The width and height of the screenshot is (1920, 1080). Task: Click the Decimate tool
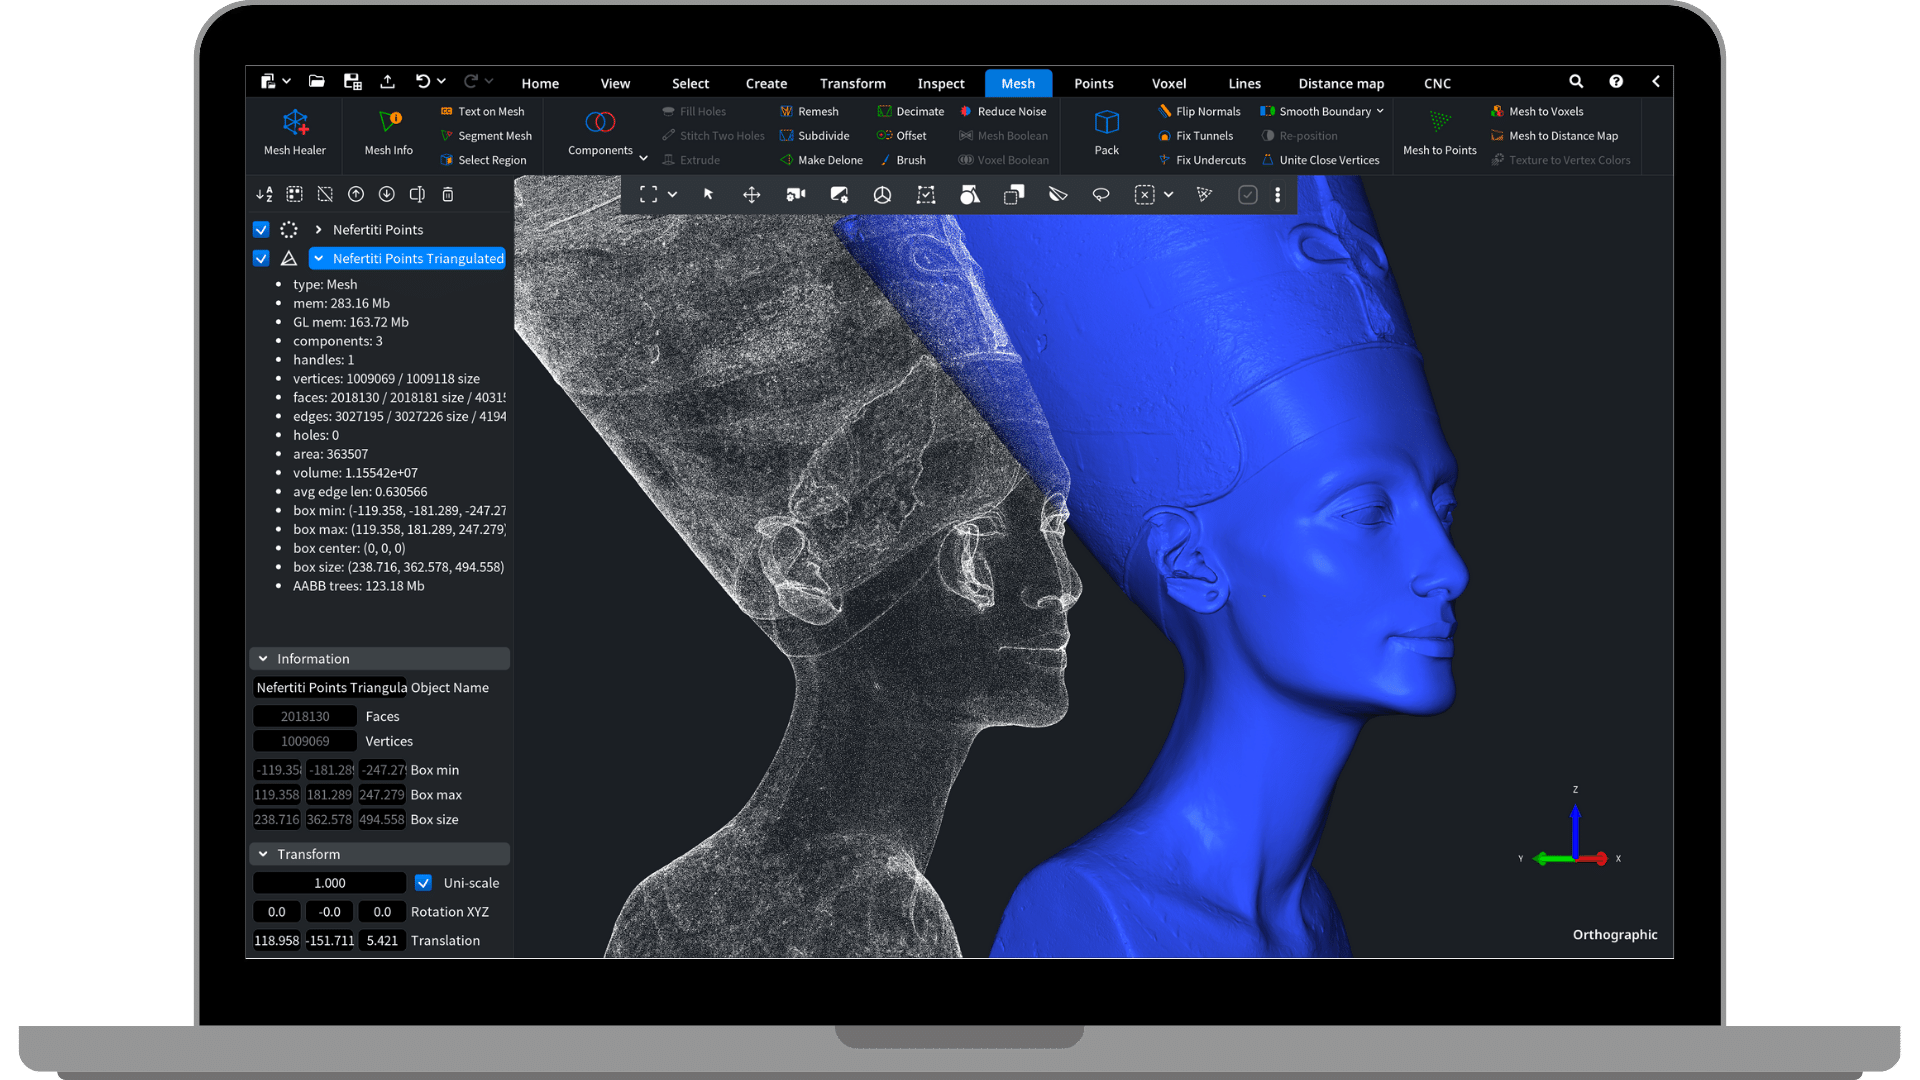(x=910, y=112)
